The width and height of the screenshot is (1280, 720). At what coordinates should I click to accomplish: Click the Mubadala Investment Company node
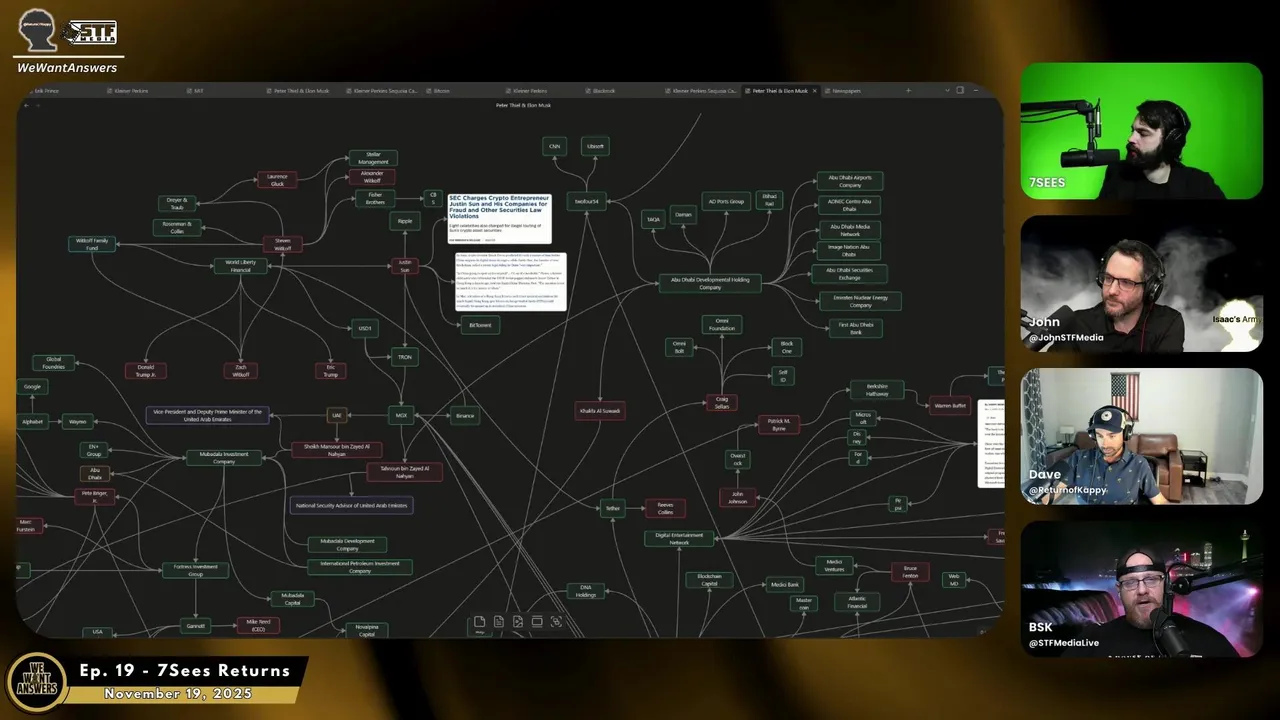tap(224, 458)
